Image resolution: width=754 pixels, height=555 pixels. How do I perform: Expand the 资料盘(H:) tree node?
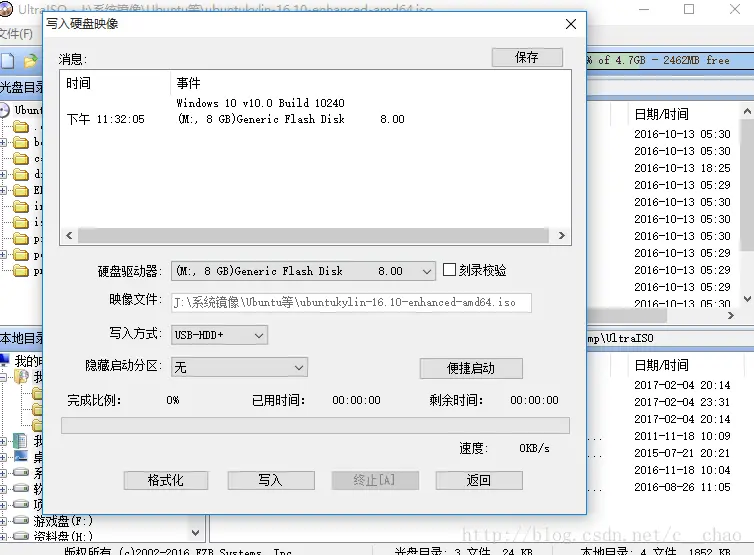click(x=3, y=536)
